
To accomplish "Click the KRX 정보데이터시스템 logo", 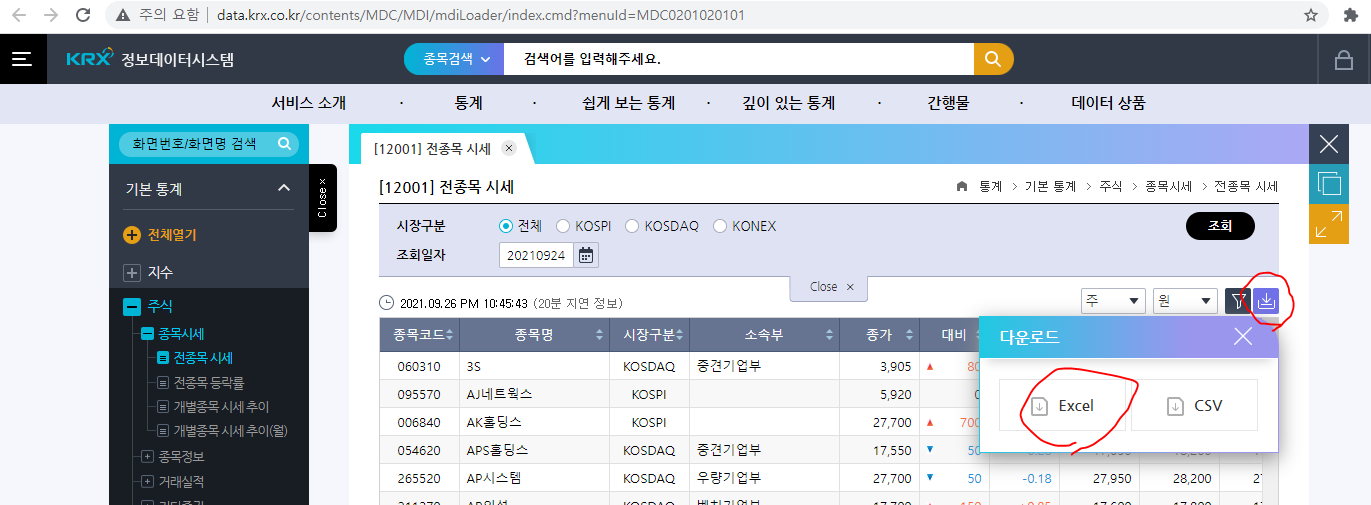I will pos(150,59).
